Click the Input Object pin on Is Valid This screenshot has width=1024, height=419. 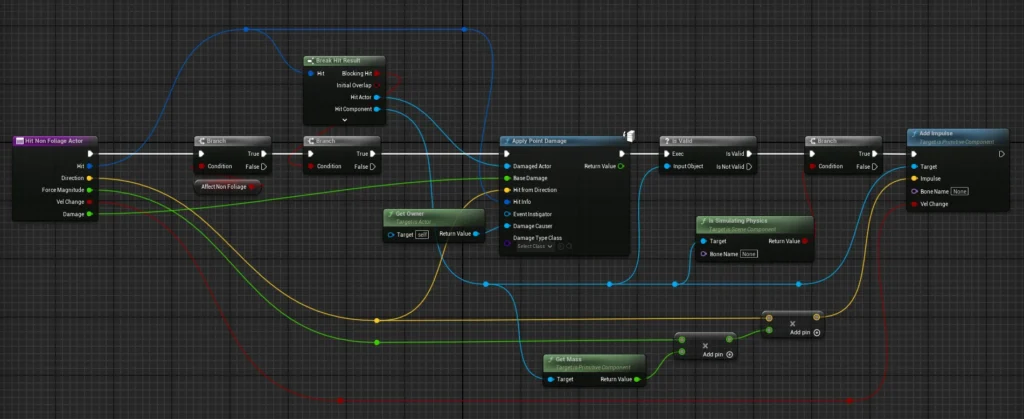click(x=667, y=166)
